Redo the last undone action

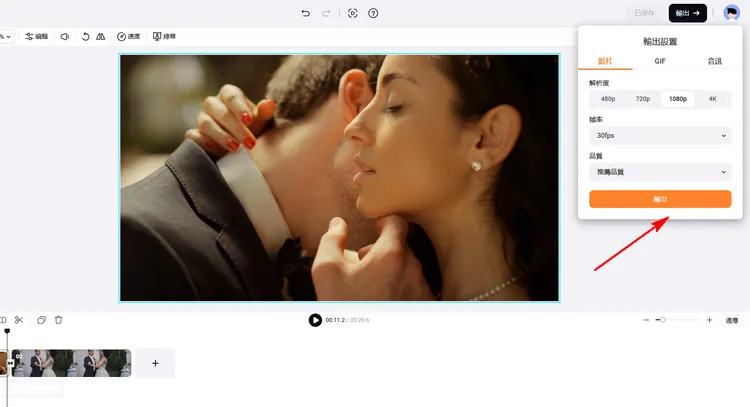(326, 13)
